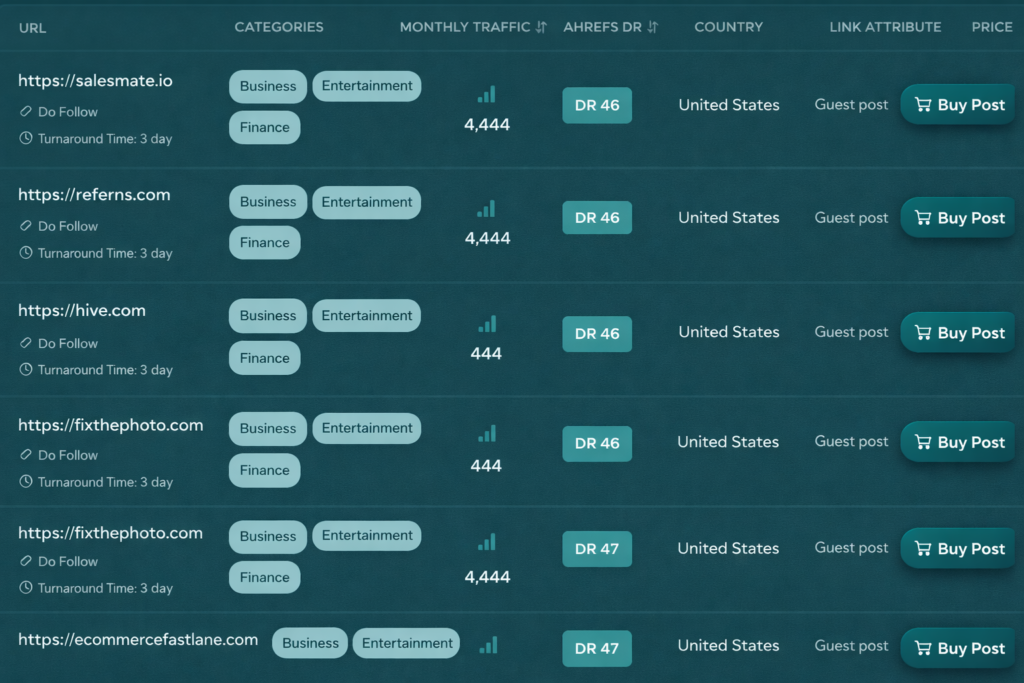Image resolution: width=1024 pixels, height=683 pixels.
Task: Click Do Follow link icon in fixthephoto.com DR 46 row
Action: pyautogui.click(x=25, y=454)
